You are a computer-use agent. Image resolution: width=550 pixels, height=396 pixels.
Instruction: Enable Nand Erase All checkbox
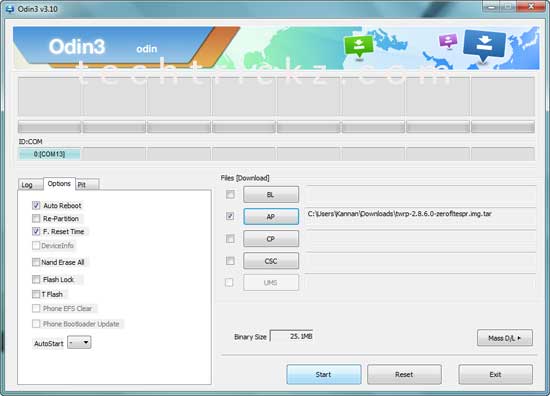(x=36, y=262)
